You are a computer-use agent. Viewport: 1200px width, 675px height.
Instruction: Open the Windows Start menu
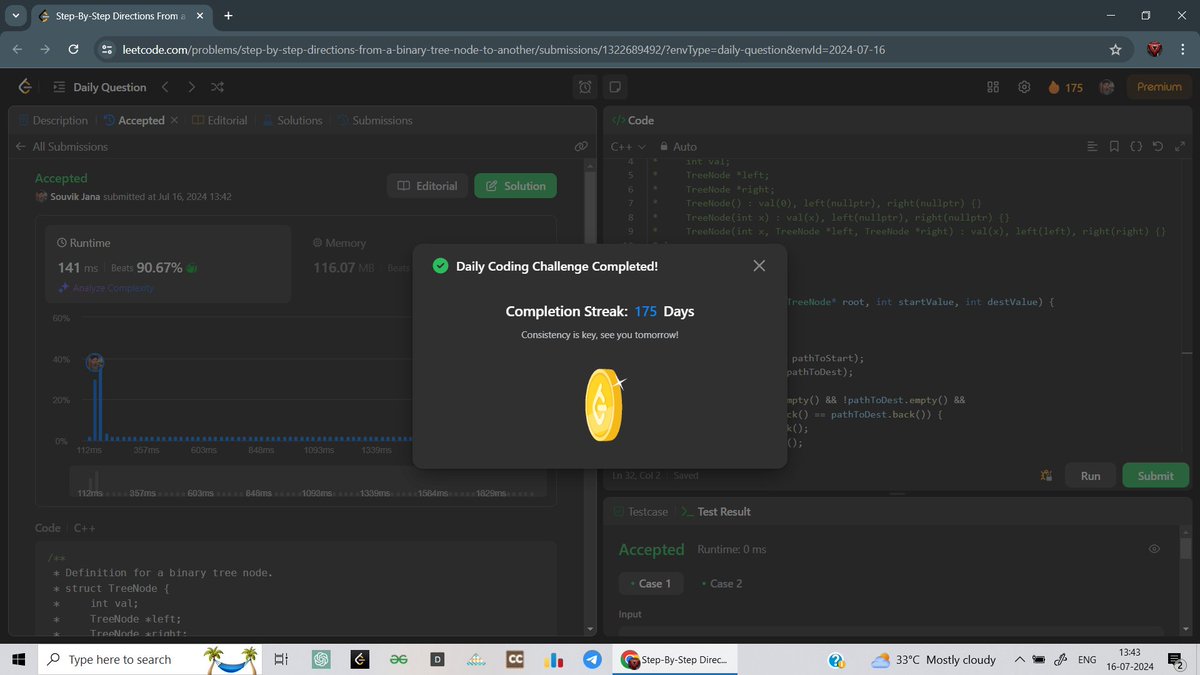coord(18,659)
